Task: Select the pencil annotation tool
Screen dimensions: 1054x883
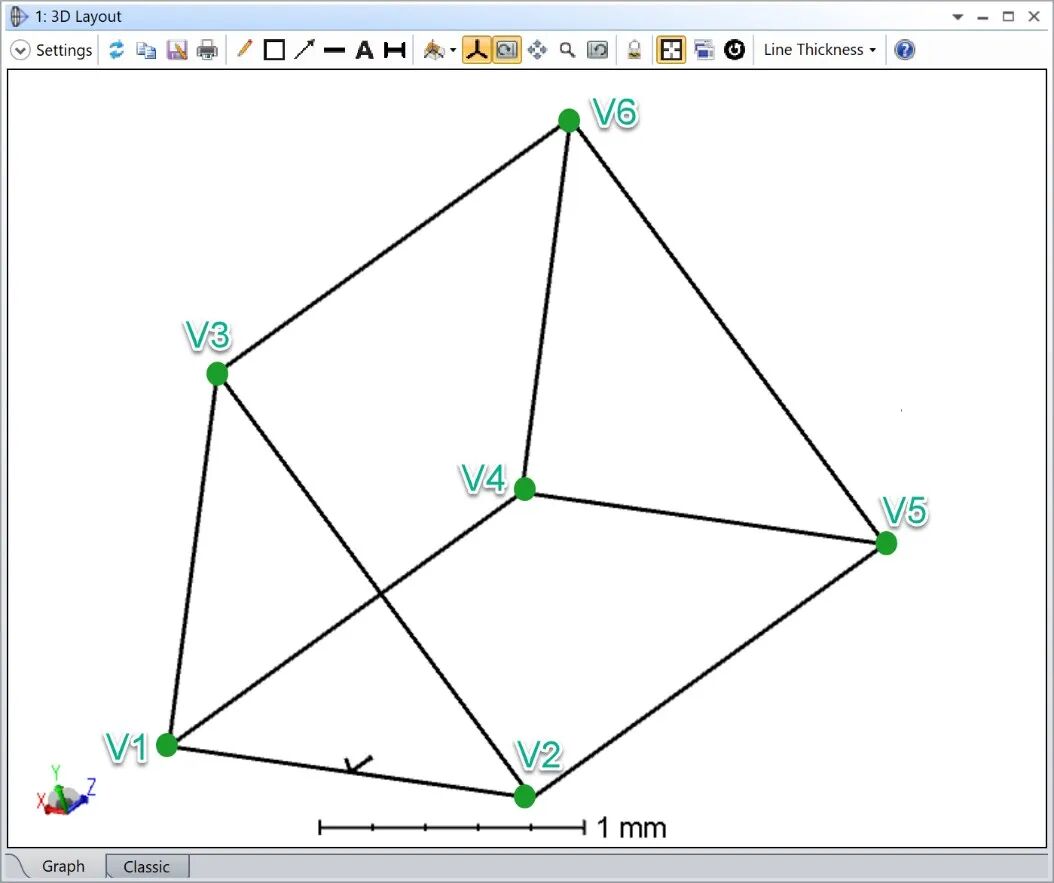Action: coord(245,49)
